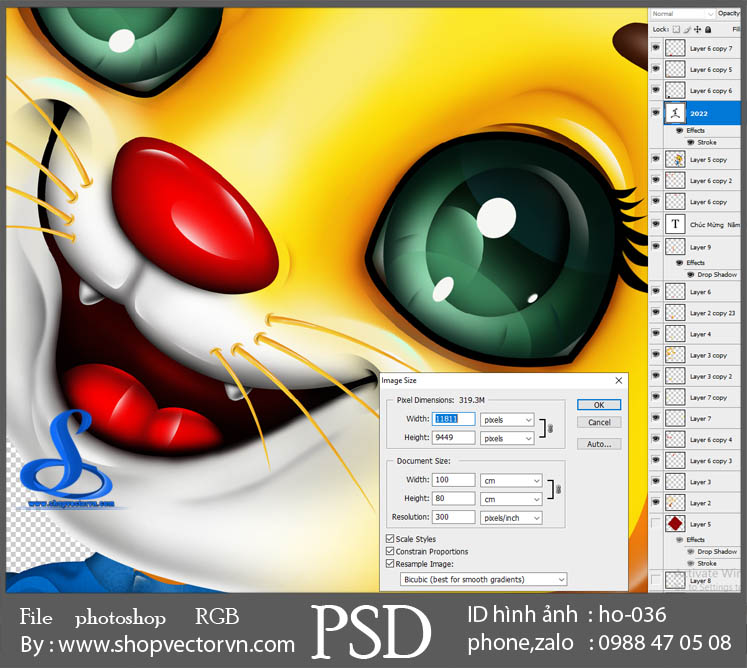Screen dimensions: 747x668
Task: Hide Layer 6 copy 5 using eye icon
Action: (x=656, y=69)
